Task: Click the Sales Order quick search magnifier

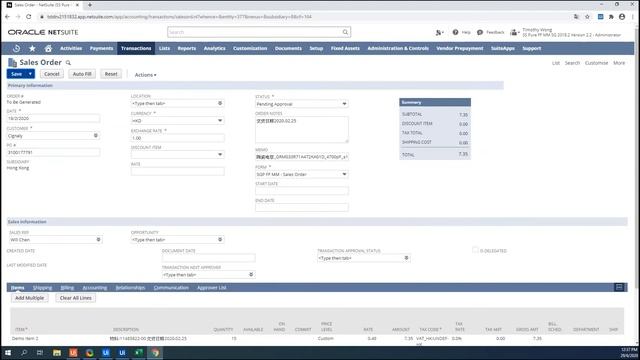Action: (x=68, y=63)
